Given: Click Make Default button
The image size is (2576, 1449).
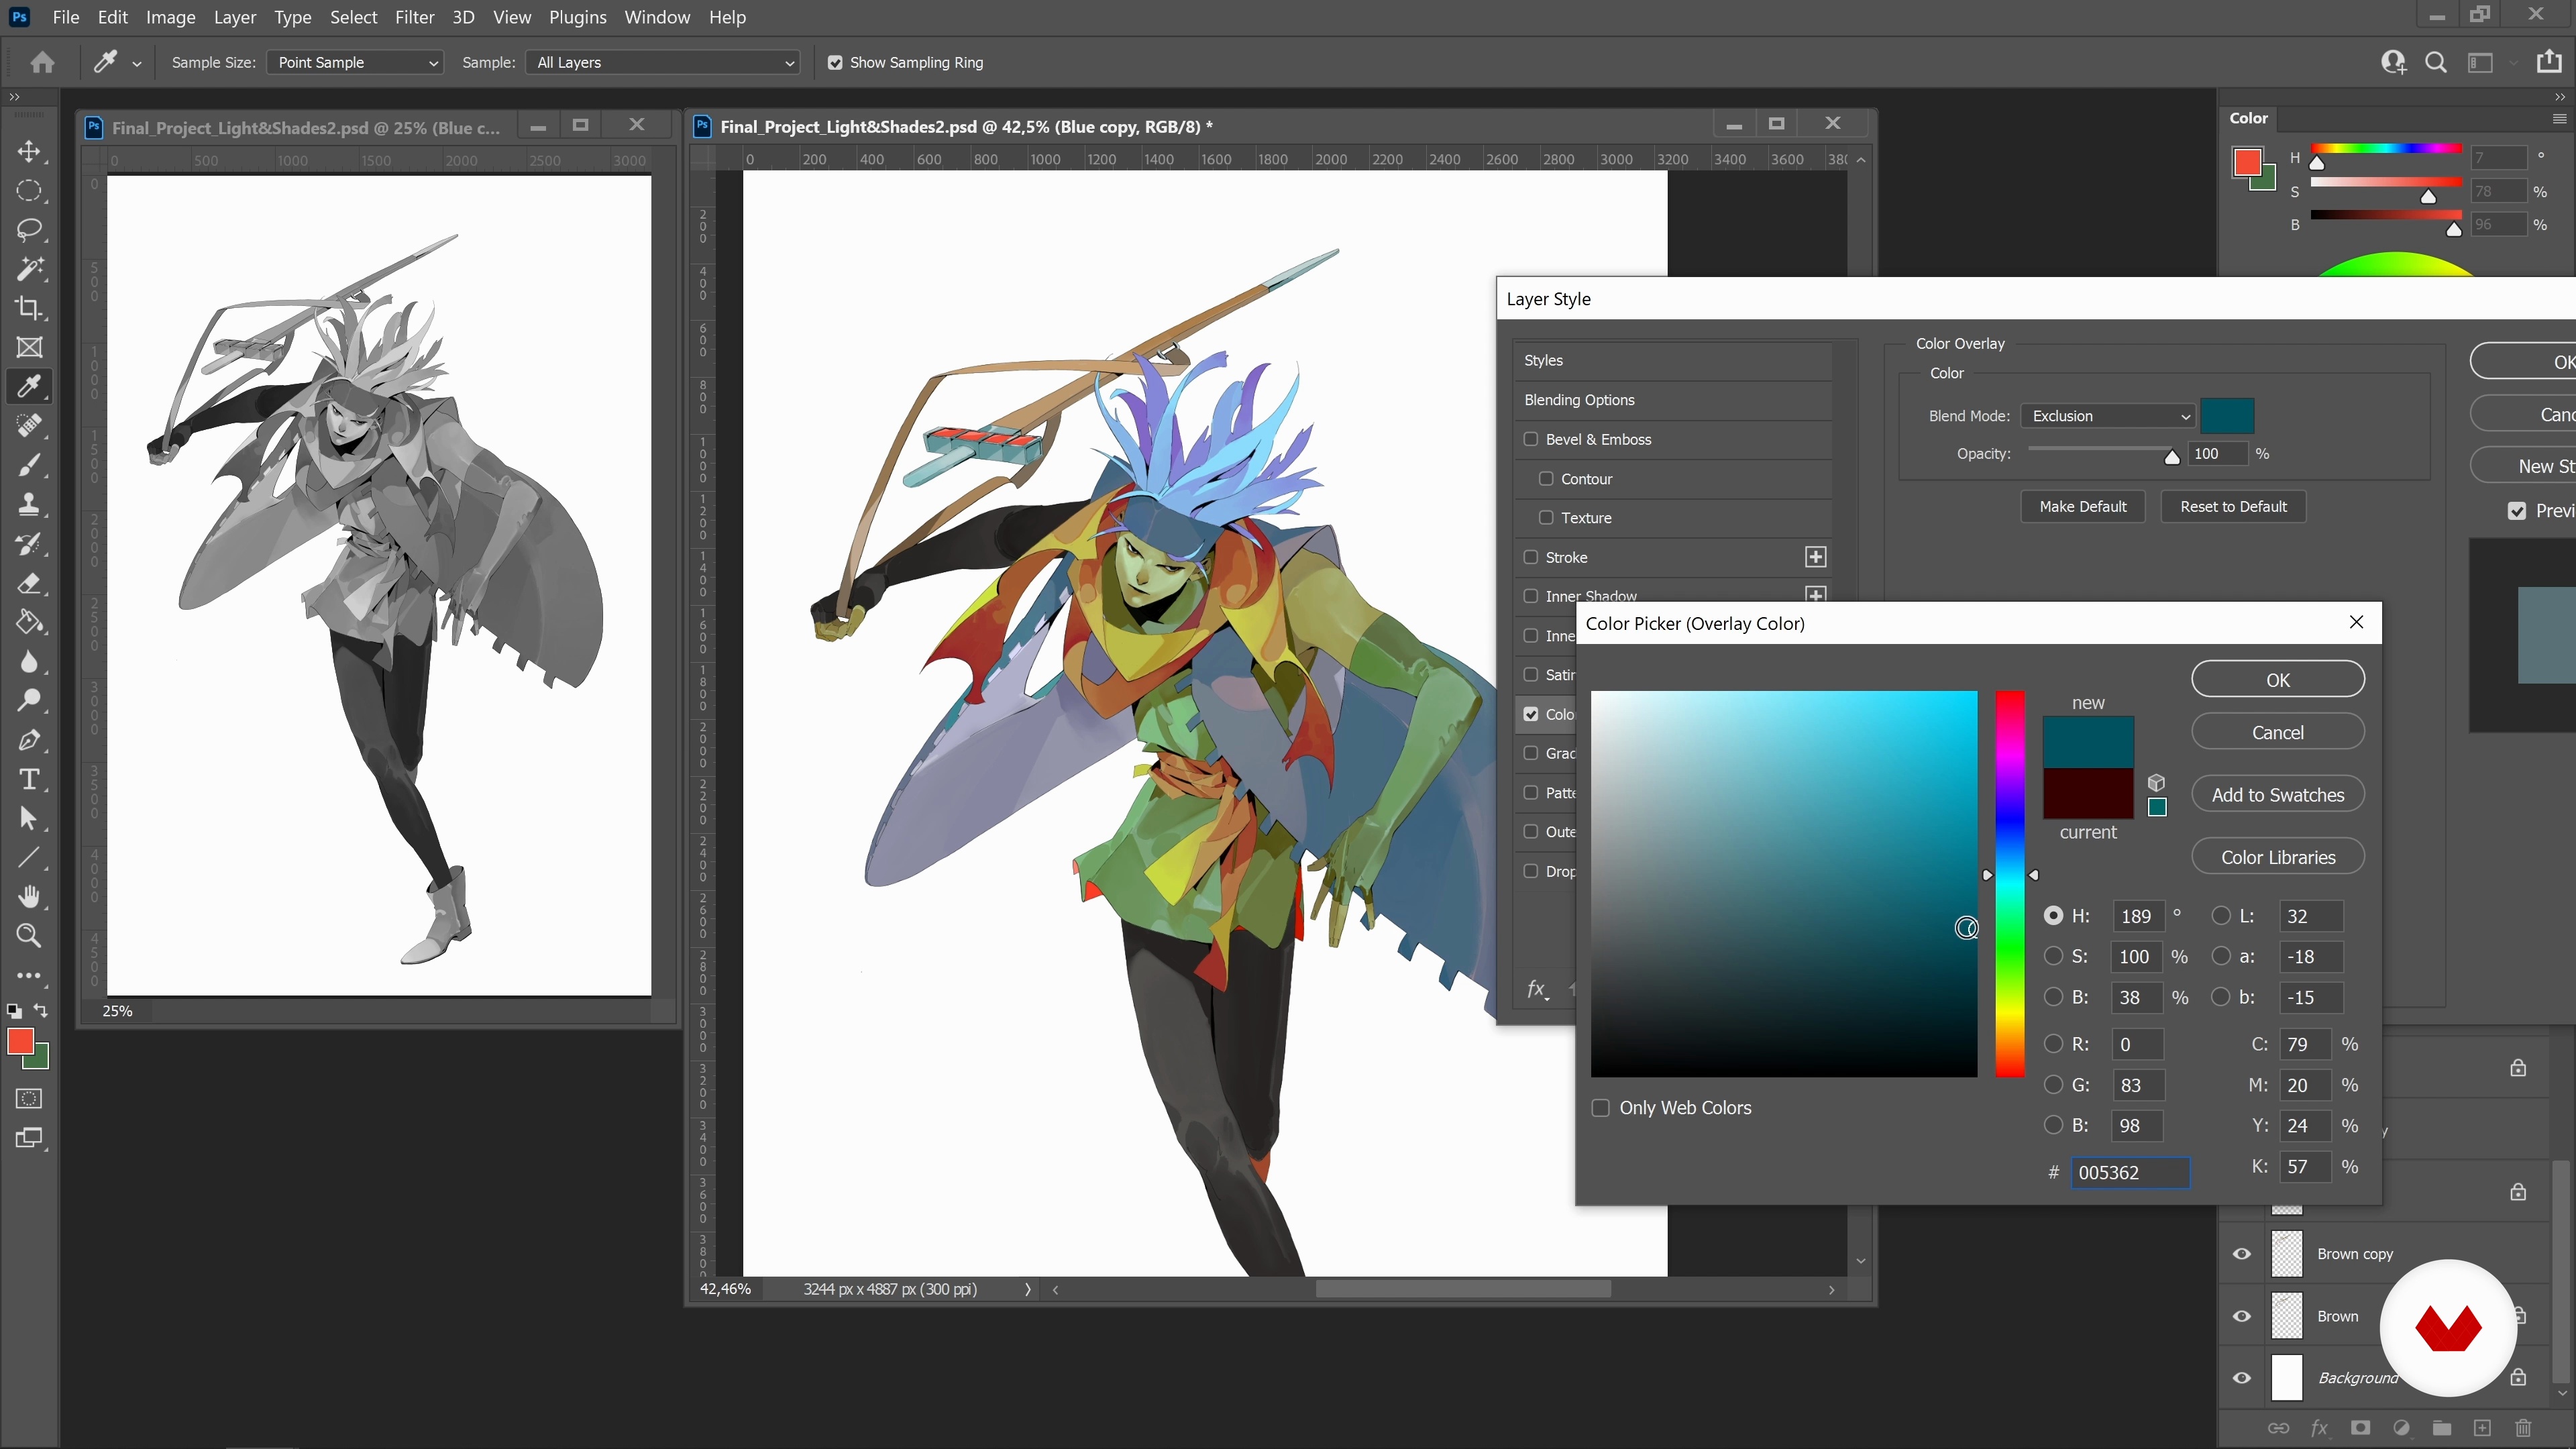Looking at the screenshot, I should (x=2083, y=506).
